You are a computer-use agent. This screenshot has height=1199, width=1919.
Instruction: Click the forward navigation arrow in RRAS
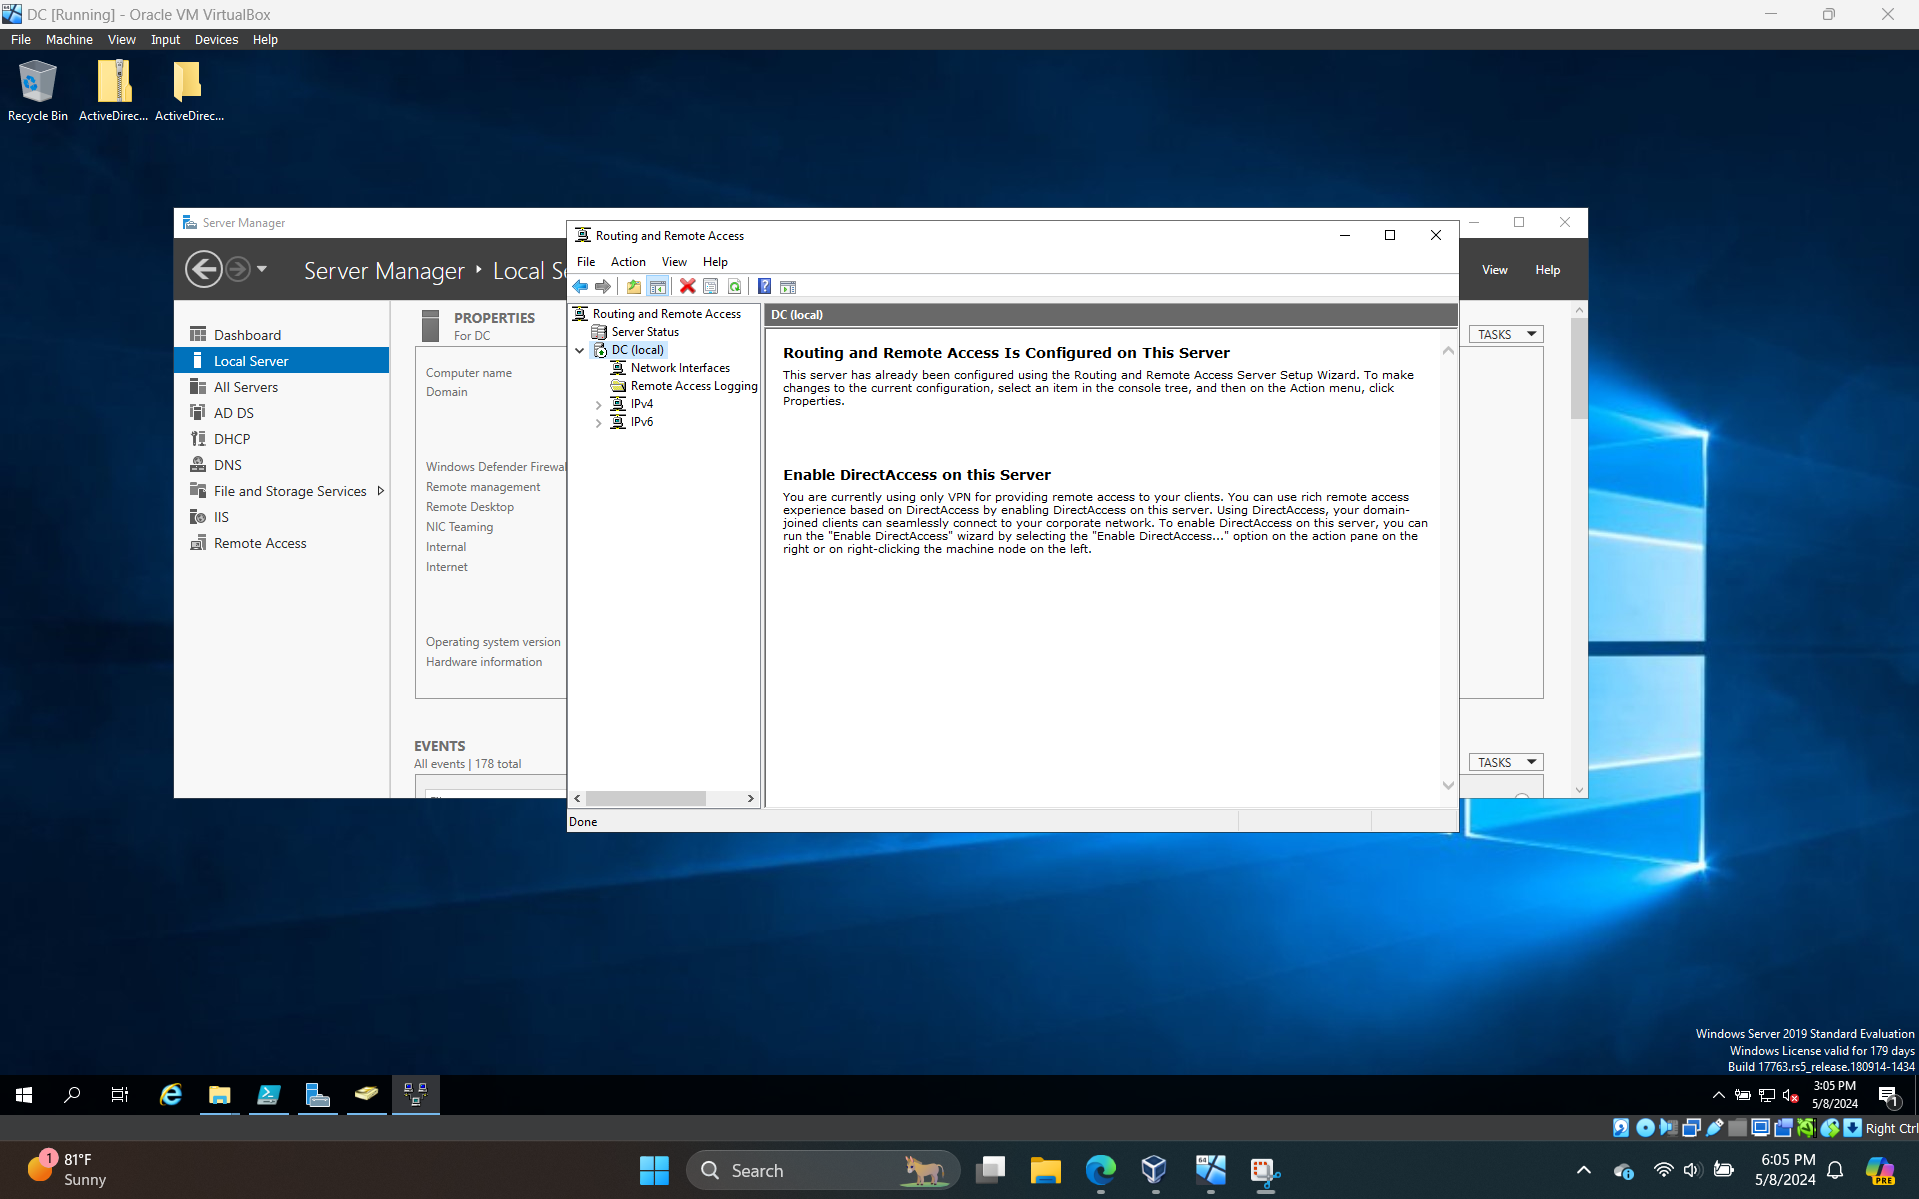click(x=603, y=286)
